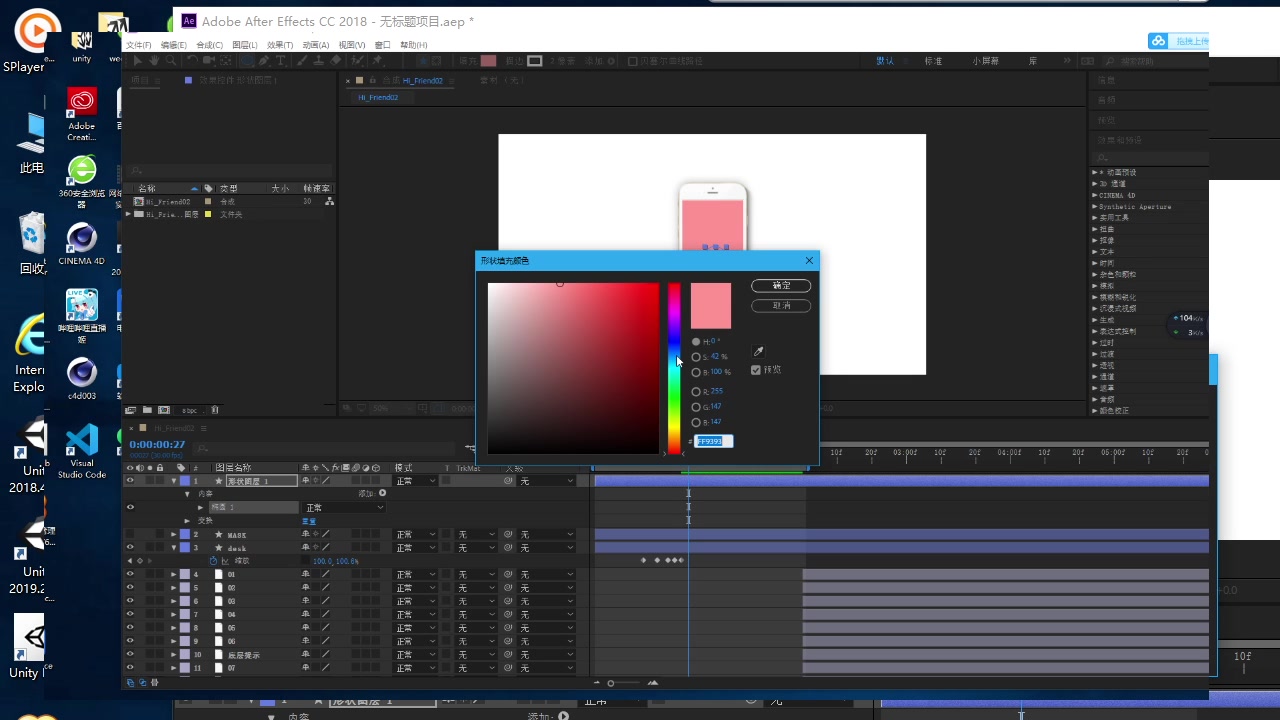Click the 确定 button in color dialog
This screenshot has width=1280, height=720.
click(781, 286)
